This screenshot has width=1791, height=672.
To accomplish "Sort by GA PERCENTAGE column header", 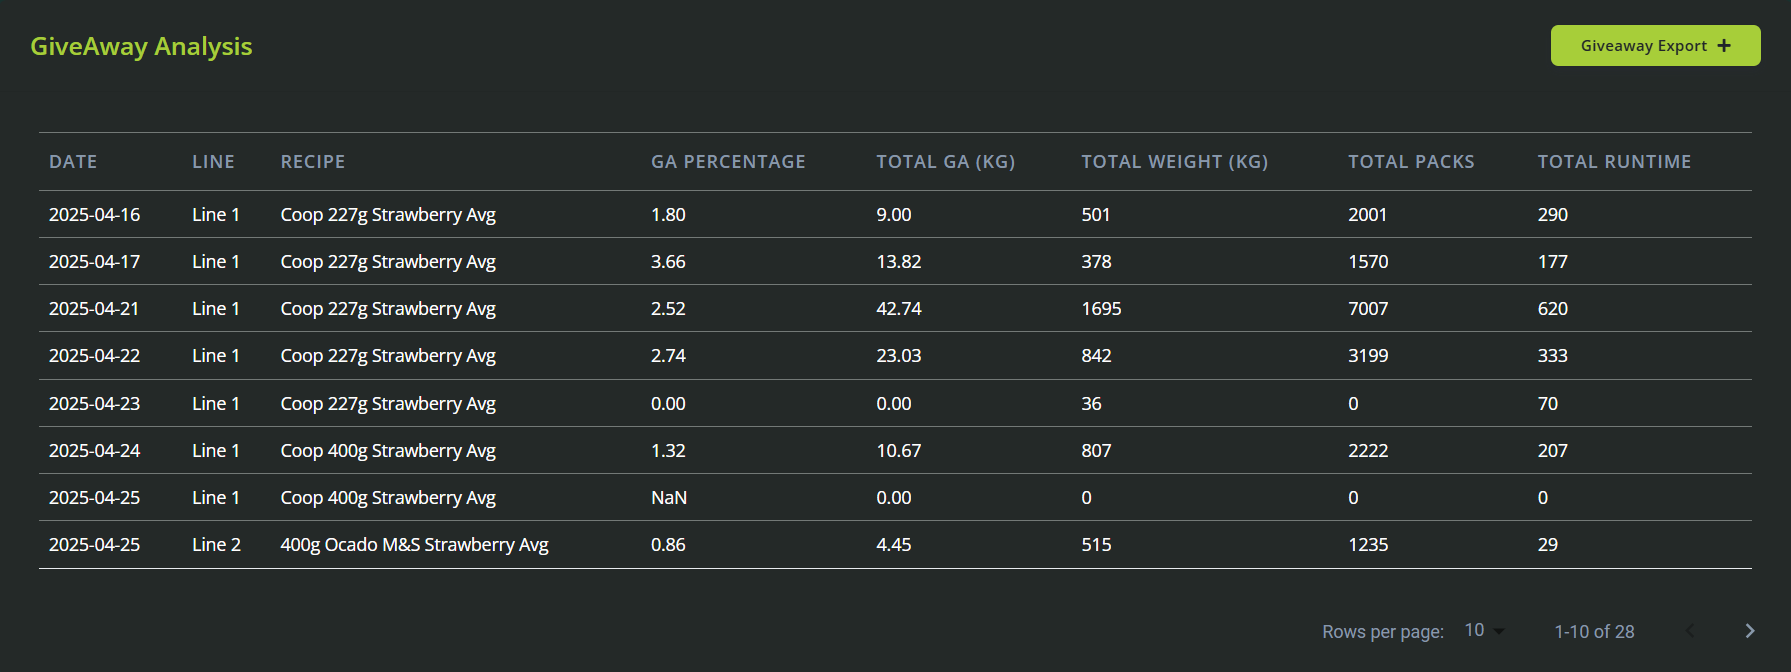I will tap(728, 162).
